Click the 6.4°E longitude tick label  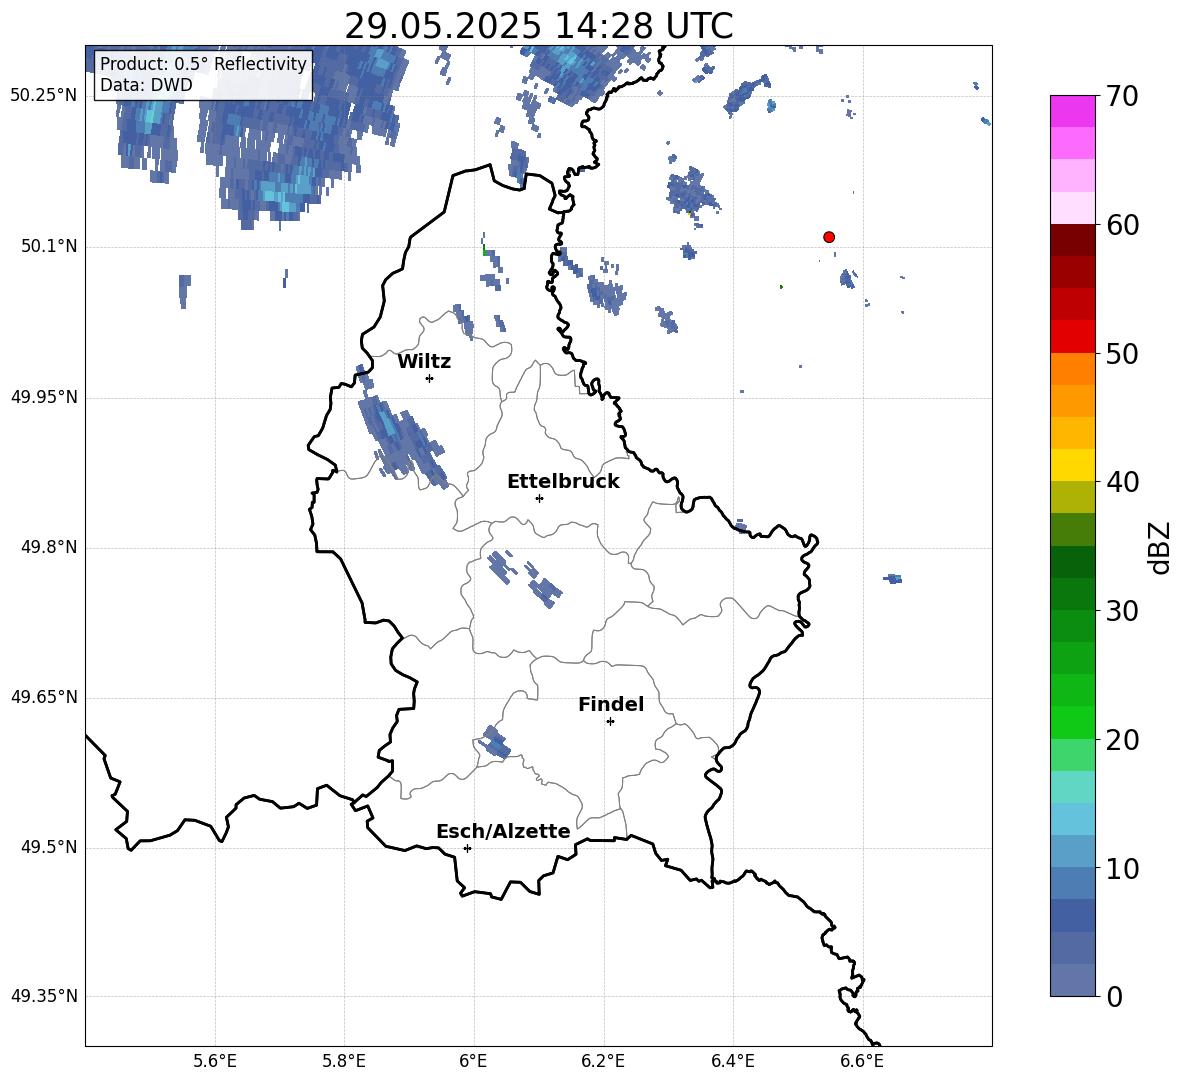click(x=732, y=1061)
